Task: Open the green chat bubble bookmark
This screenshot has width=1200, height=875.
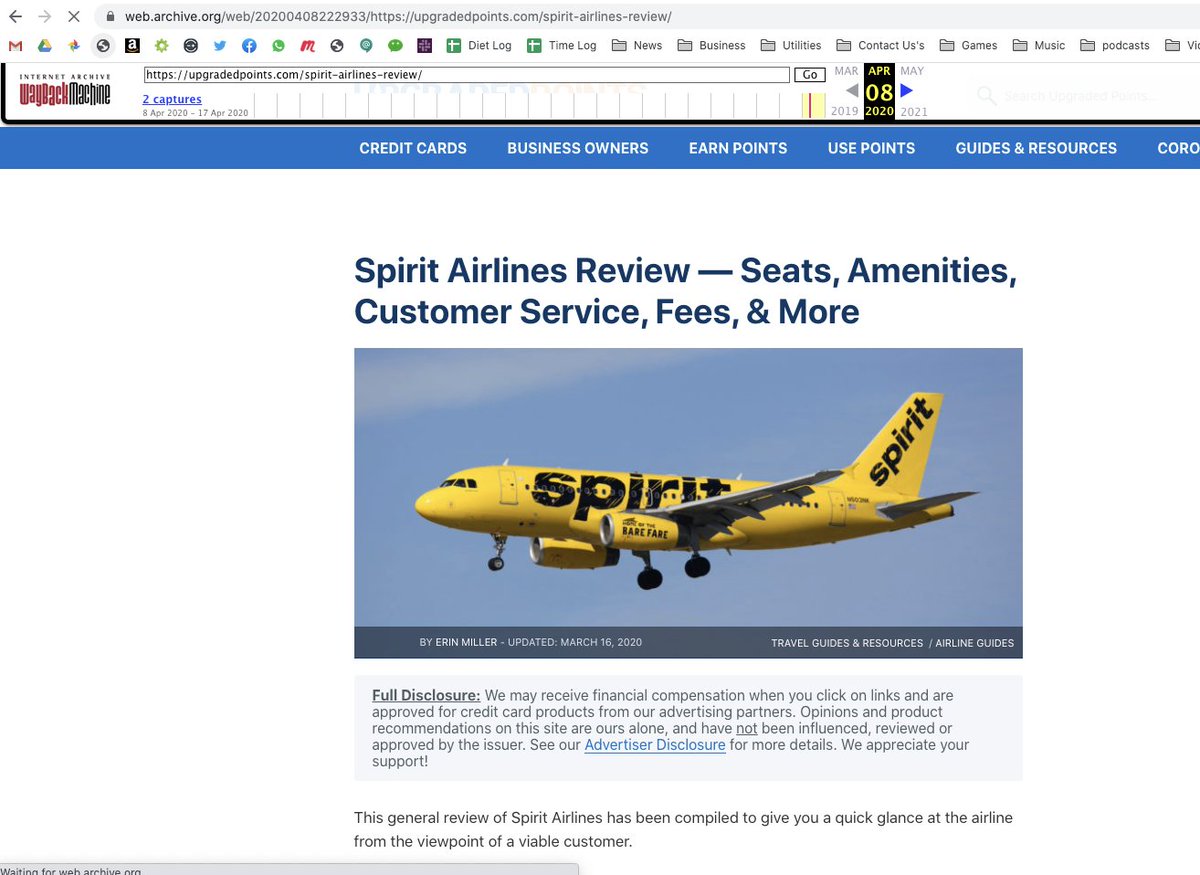Action: (x=396, y=45)
